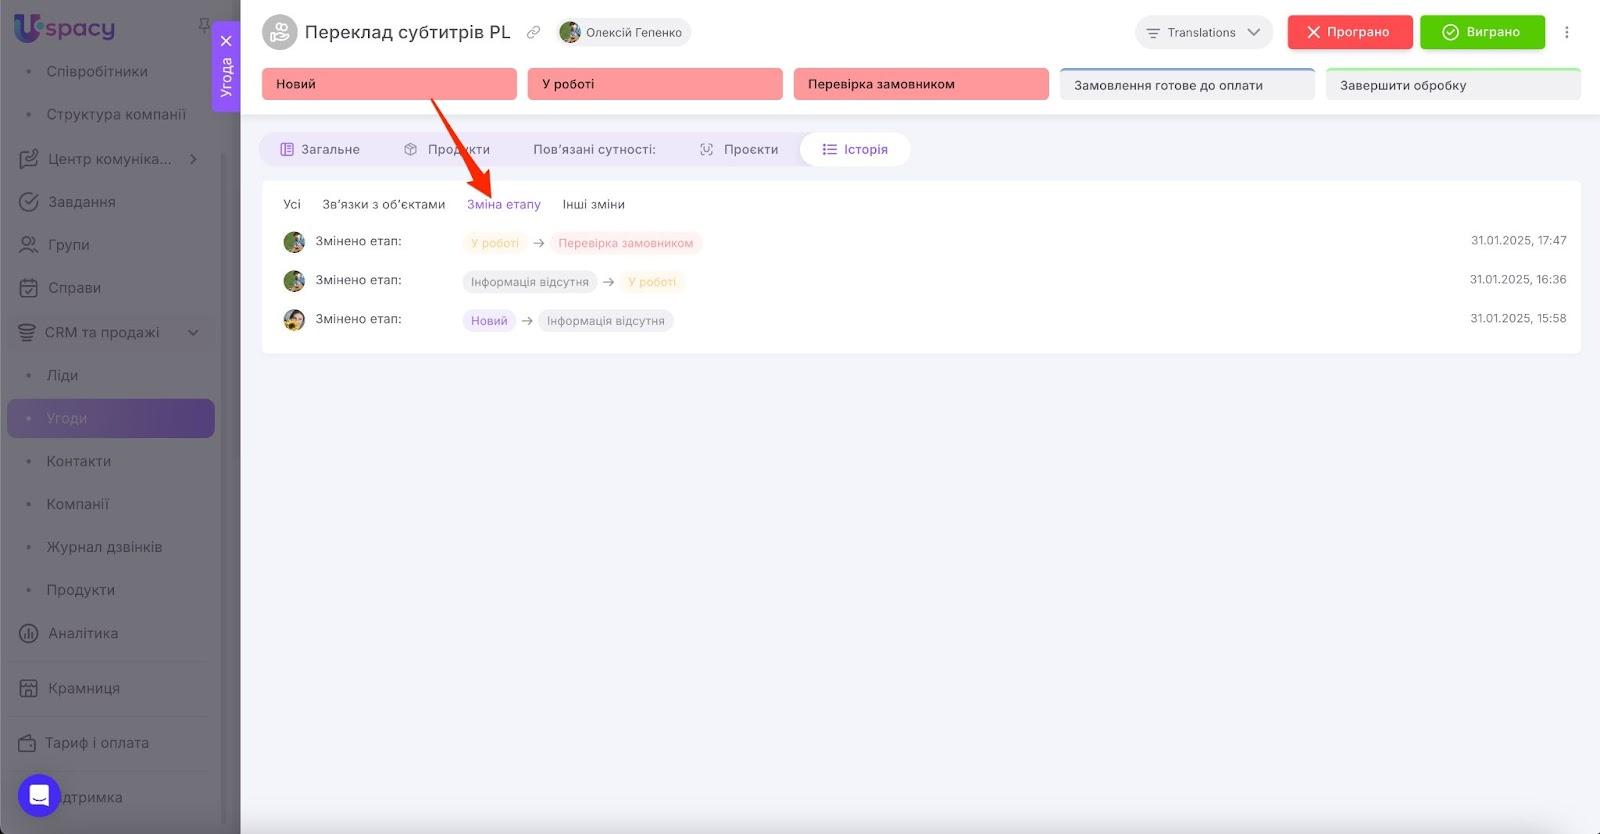Click the CRM та продажі stack icon
The image size is (1600, 834).
pyautogui.click(x=27, y=333)
